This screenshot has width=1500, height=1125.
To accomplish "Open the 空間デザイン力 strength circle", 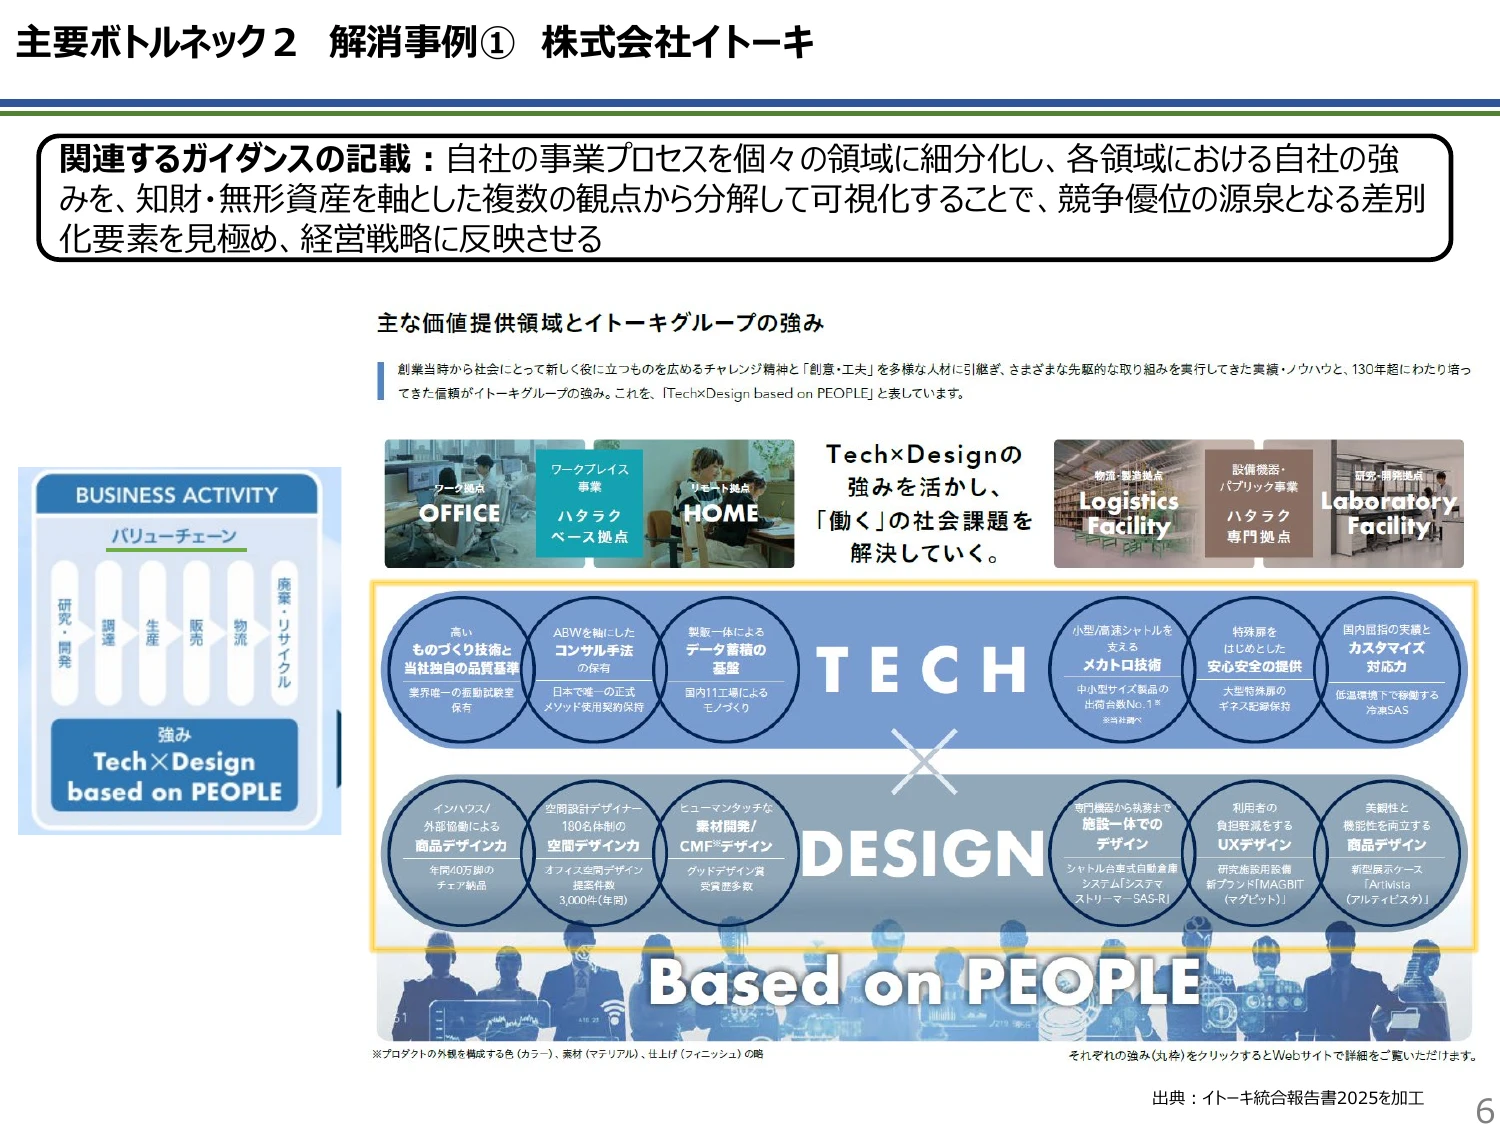I will click(x=593, y=852).
